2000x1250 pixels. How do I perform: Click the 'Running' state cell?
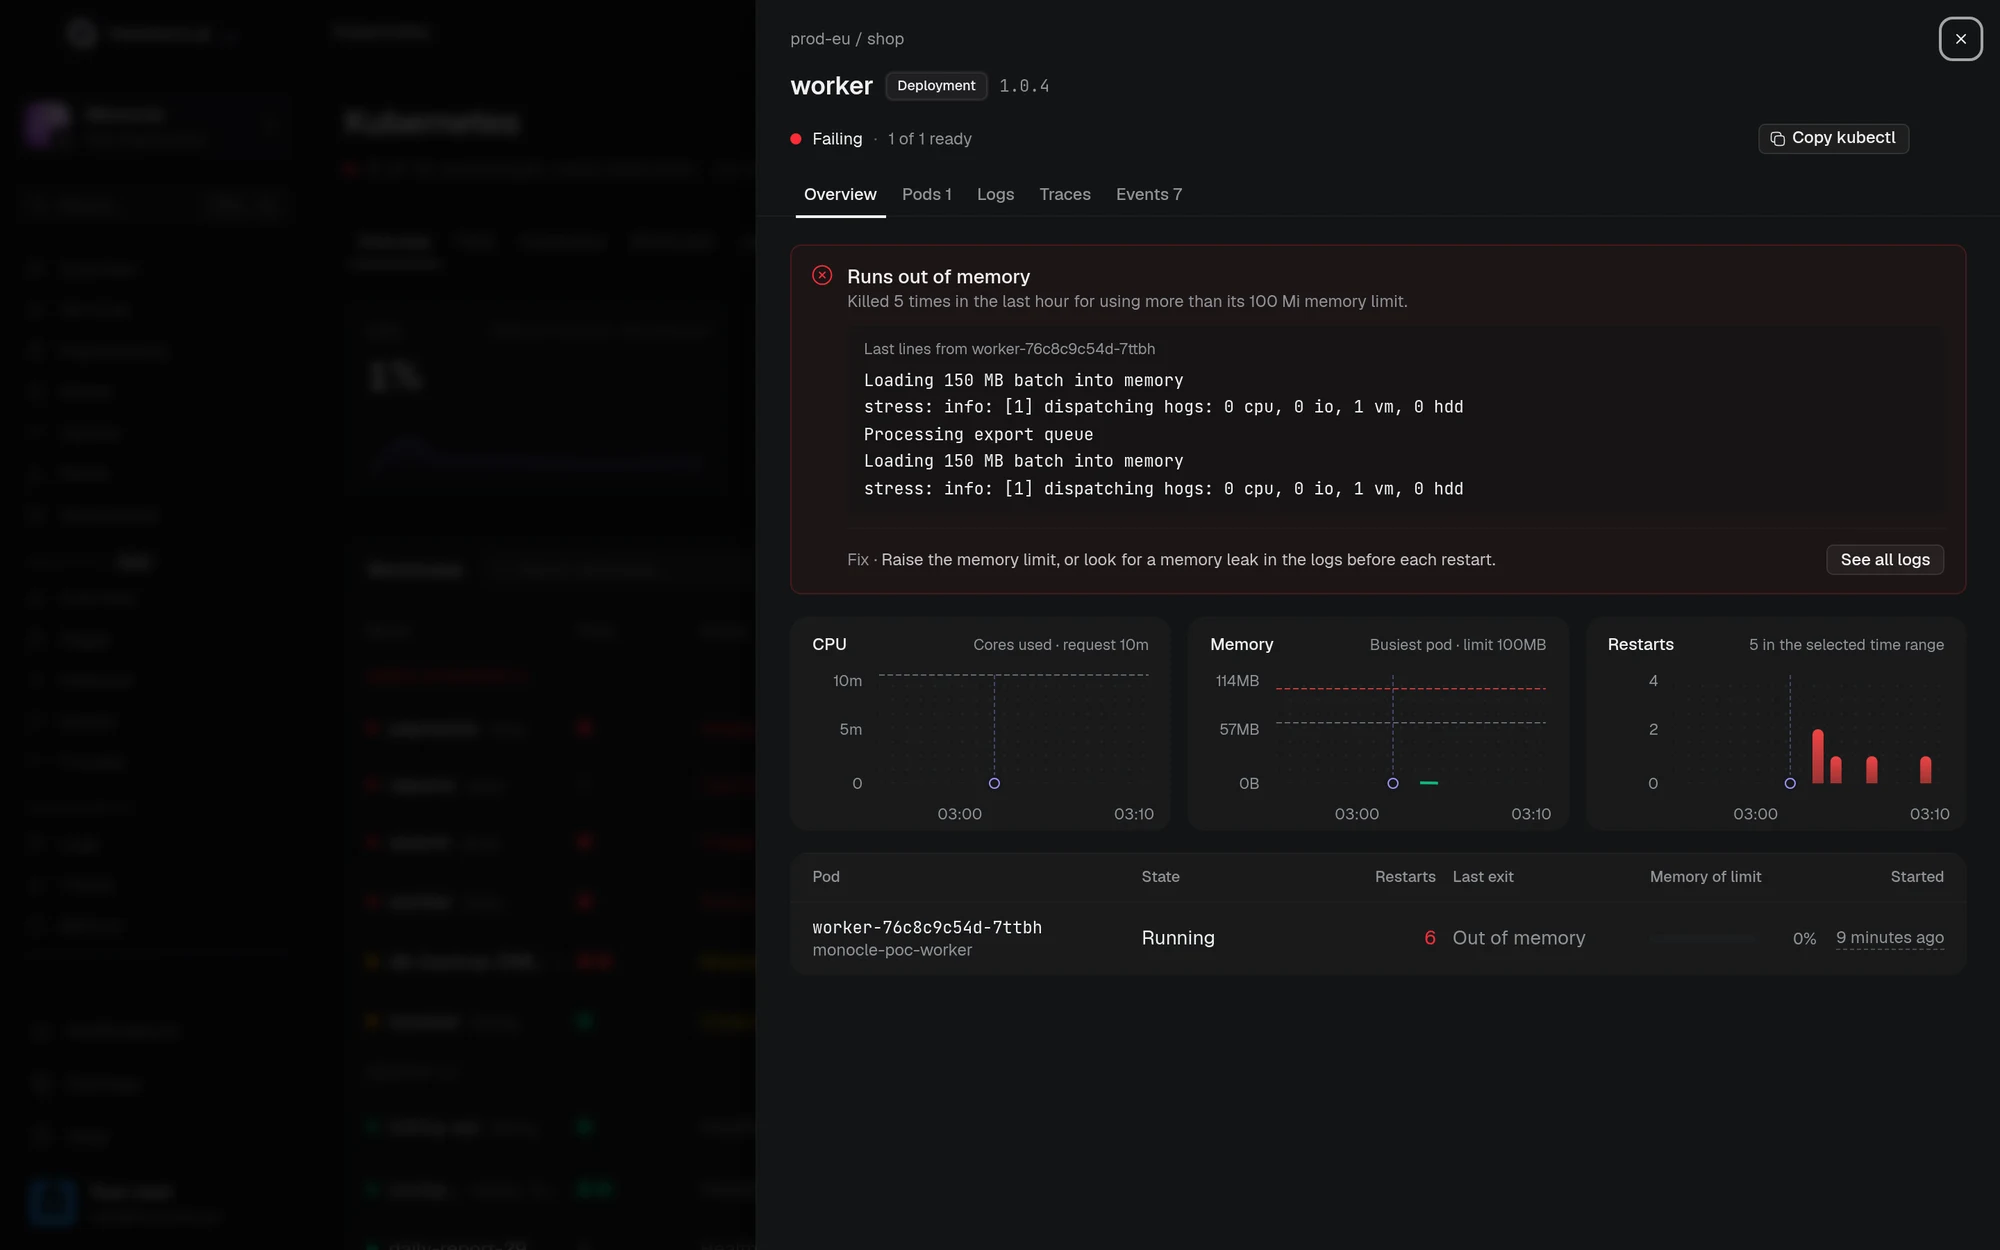pyautogui.click(x=1178, y=938)
